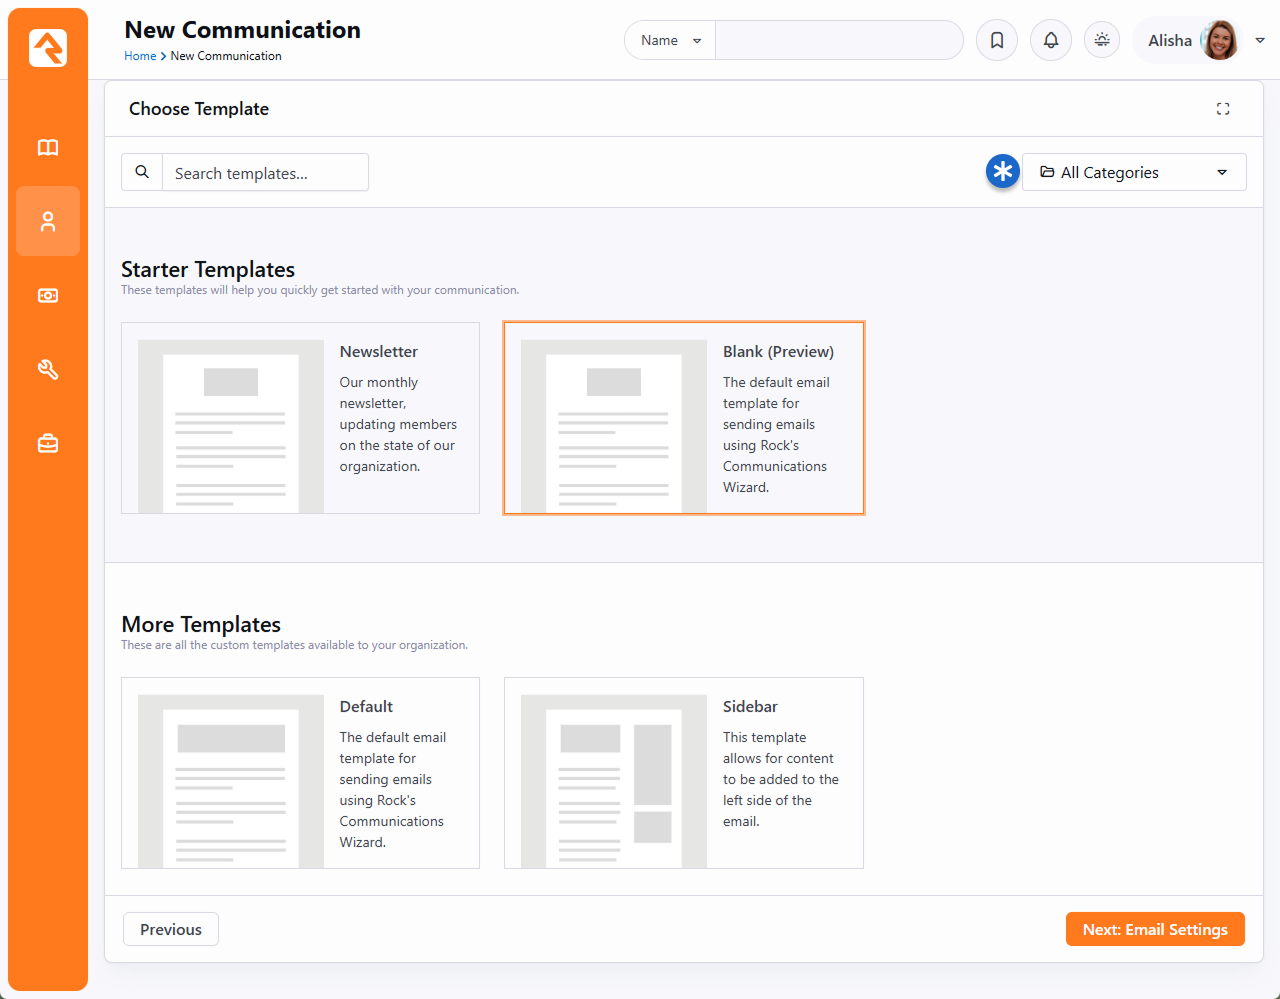Viewport: 1280px width, 999px height.
Task: Open the Name search type dropdown
Action: click(670, 41)
